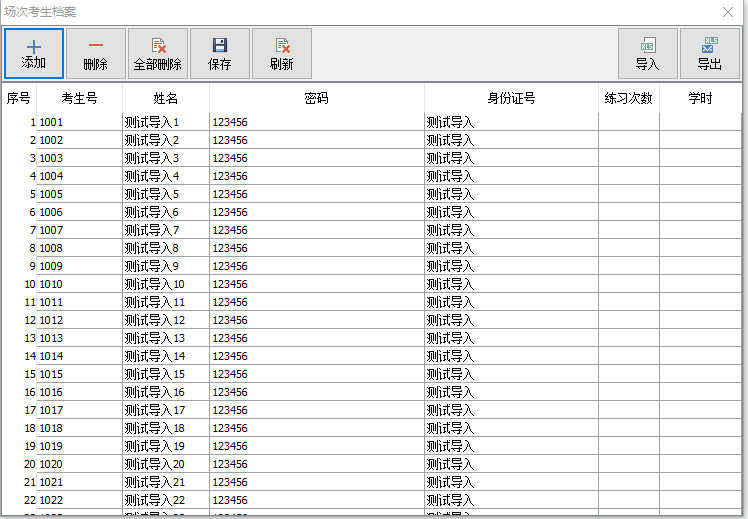
Task: Select name cell 测试导入11
Action: [x=166, y=302]
